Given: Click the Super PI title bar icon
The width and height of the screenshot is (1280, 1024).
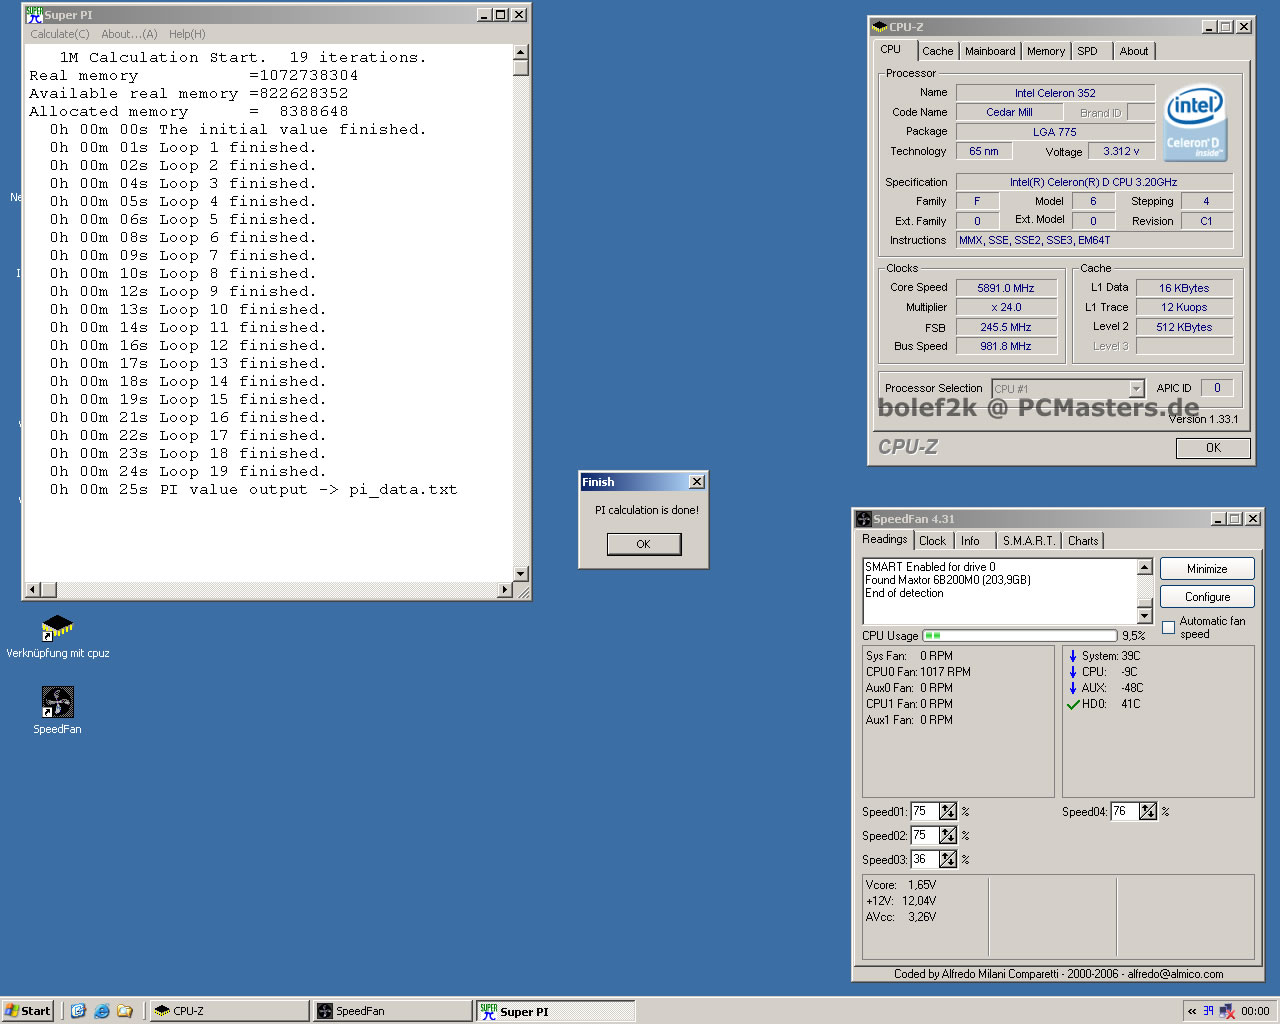Looking at the screenshot, I should [x=34, y=15].
